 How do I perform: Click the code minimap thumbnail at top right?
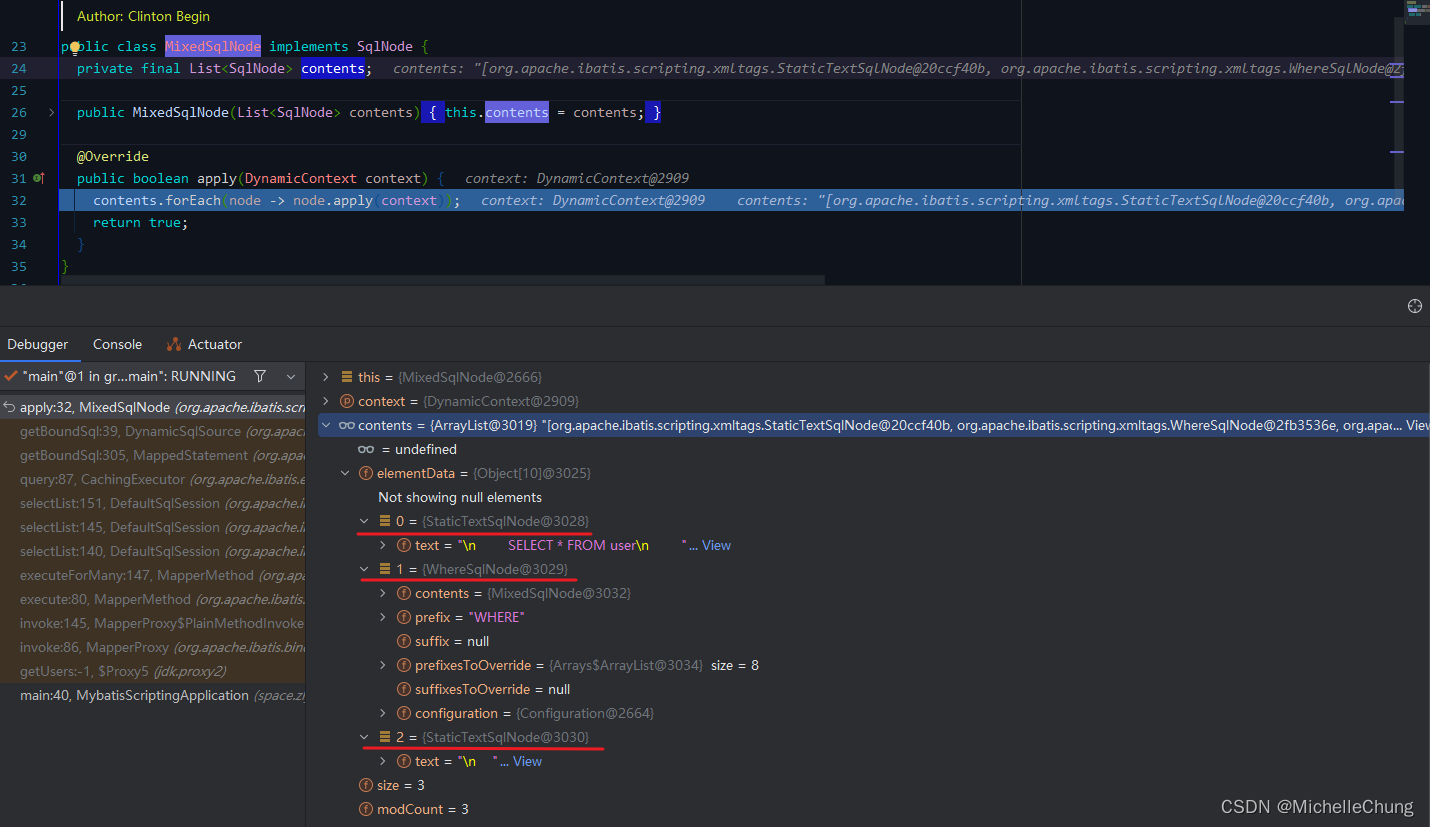(1416, 12)
